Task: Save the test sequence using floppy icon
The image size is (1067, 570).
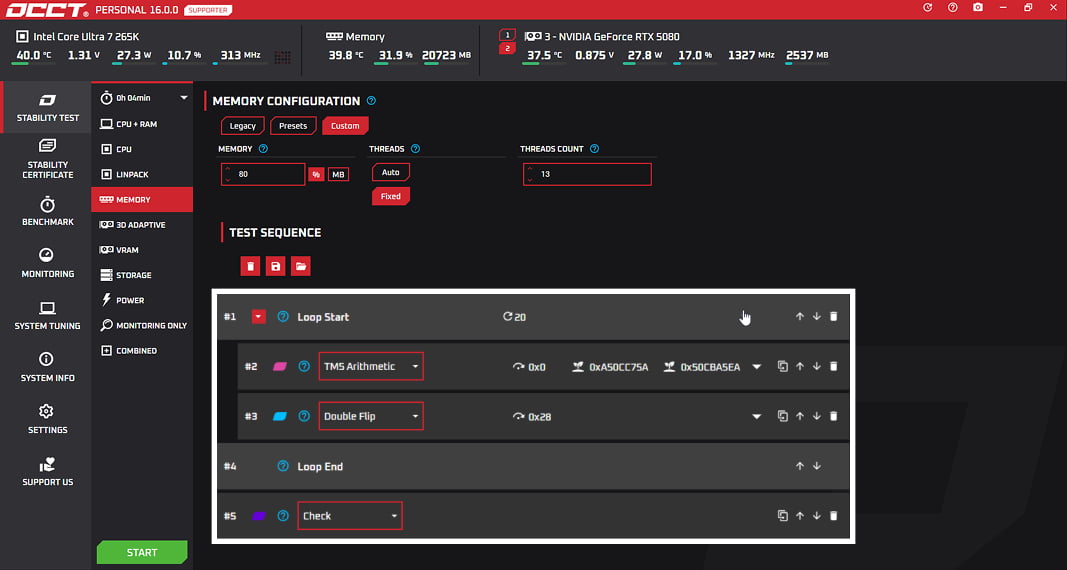Action: click(275, 266)
